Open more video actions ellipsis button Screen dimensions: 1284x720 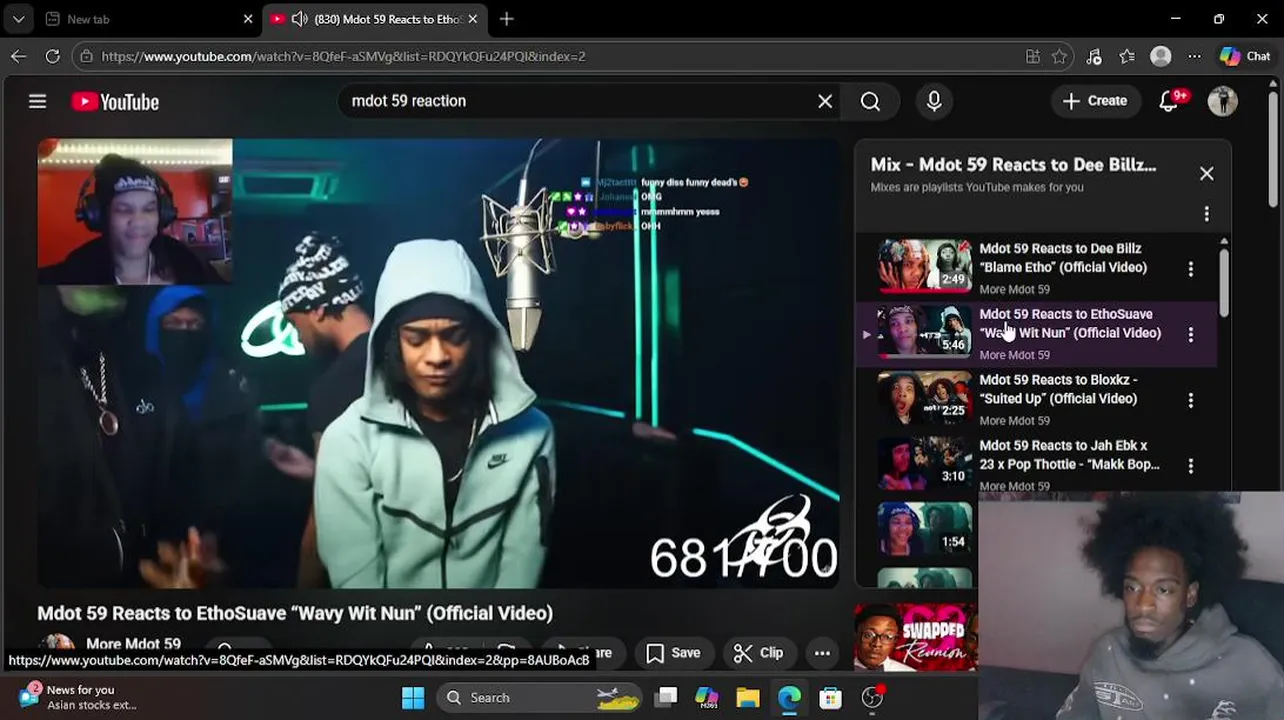click(822, 653)
